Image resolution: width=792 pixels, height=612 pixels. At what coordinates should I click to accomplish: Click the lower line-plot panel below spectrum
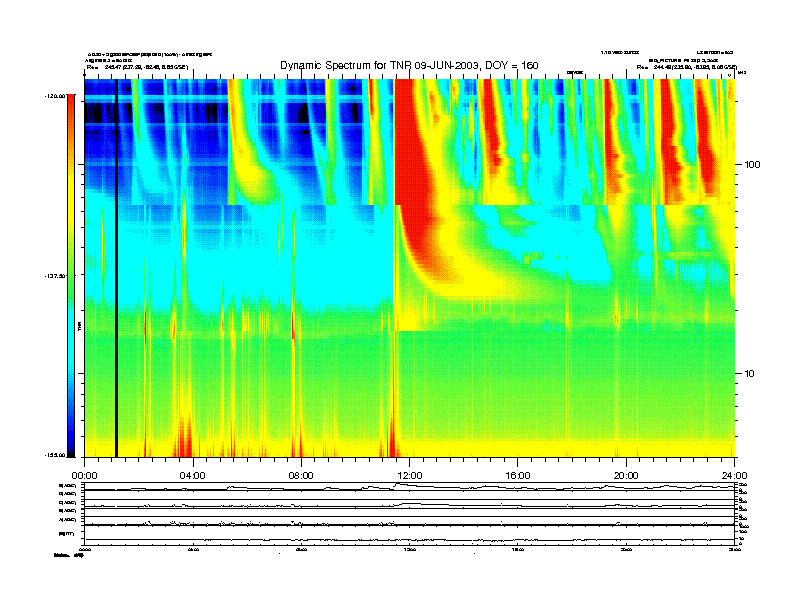point(409,514)
